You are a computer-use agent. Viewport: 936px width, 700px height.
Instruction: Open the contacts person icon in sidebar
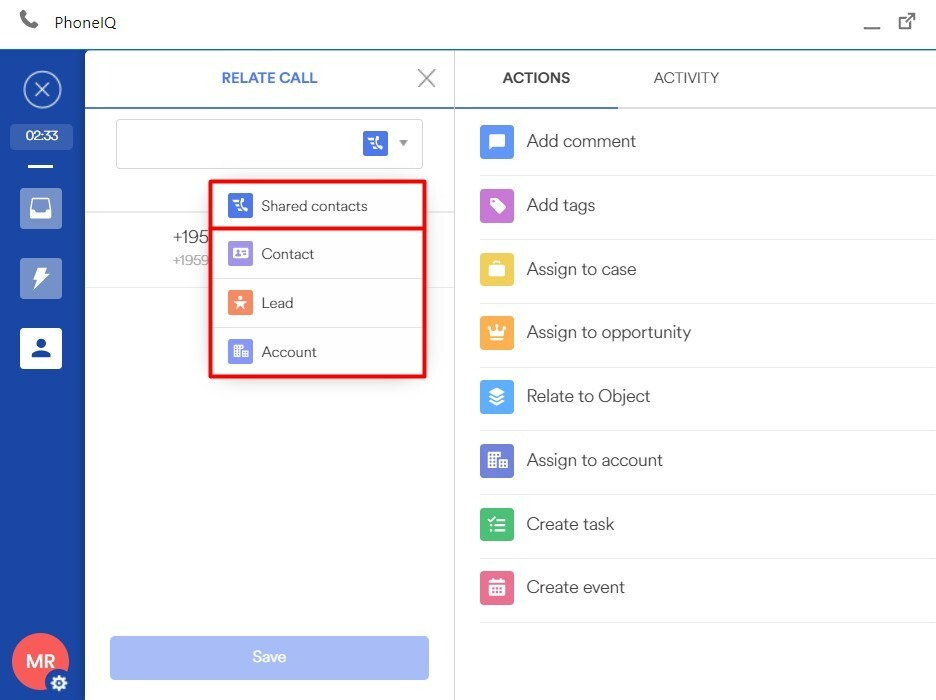click(x=41, y=348)
